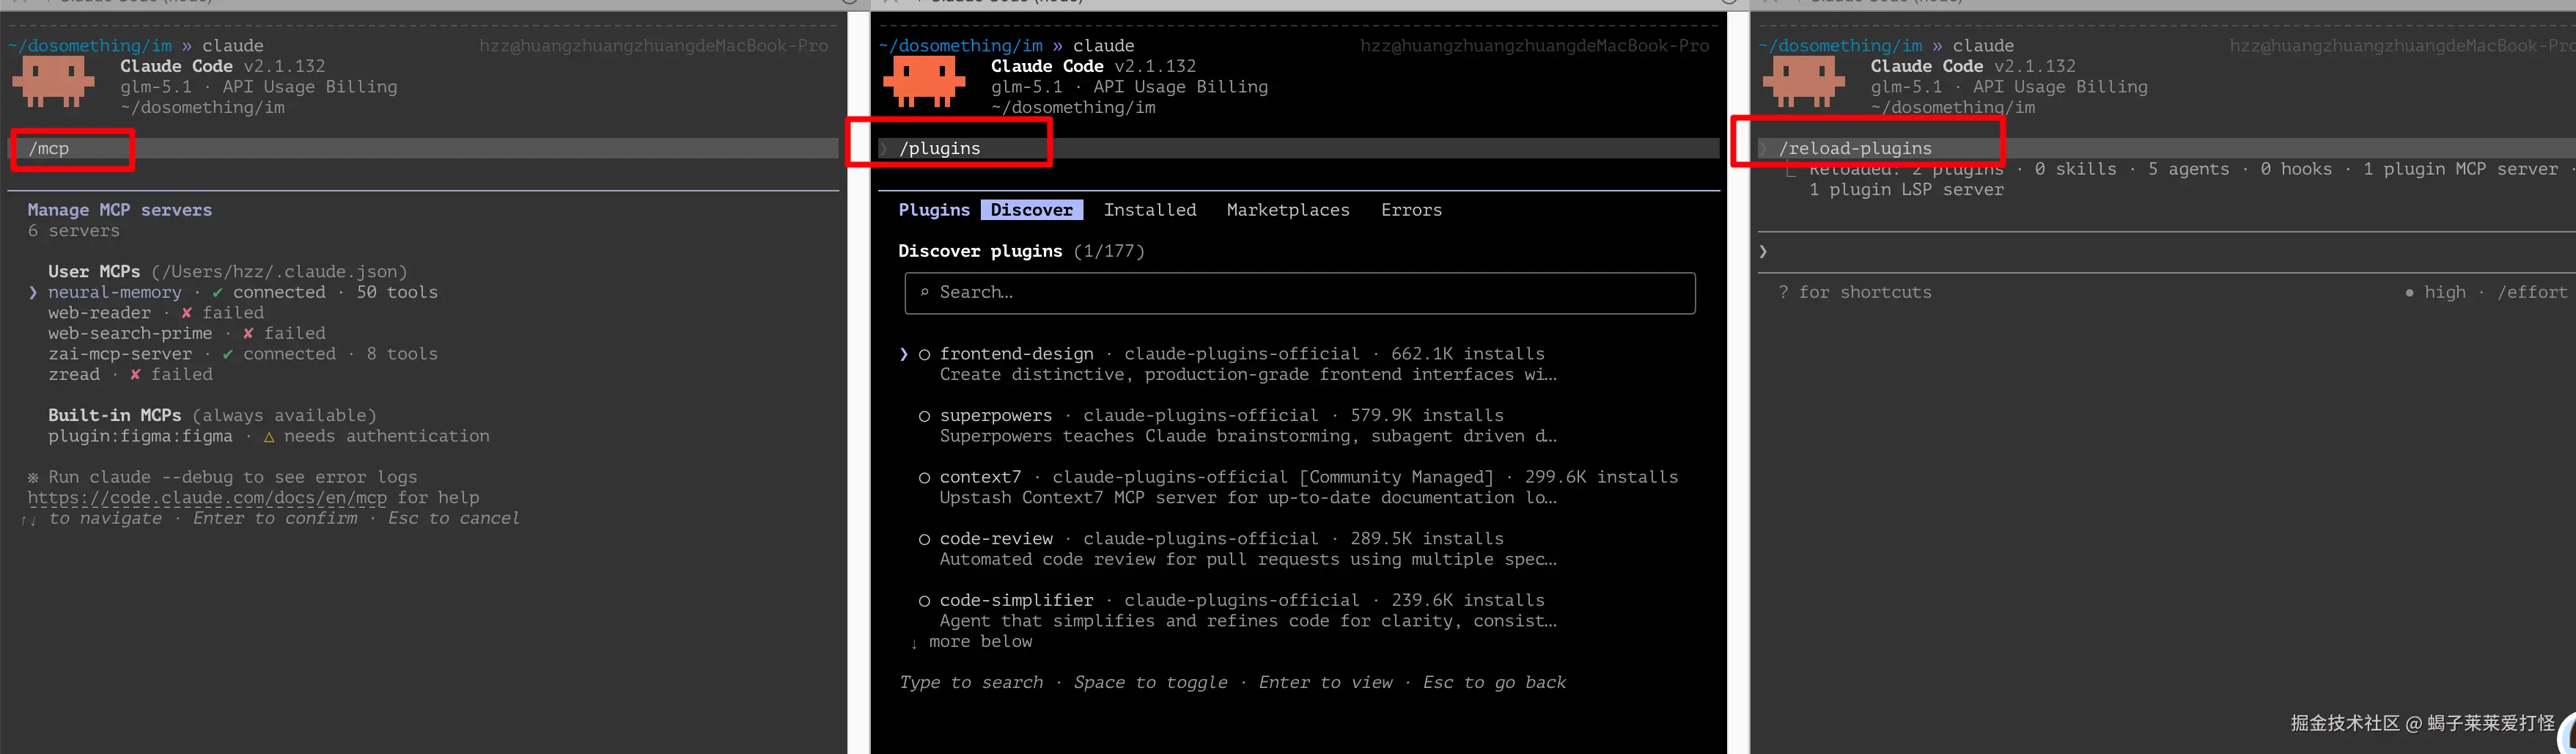
Task: Click the selection chevron beside neural-memory
Action: click(x=33, y=293)
